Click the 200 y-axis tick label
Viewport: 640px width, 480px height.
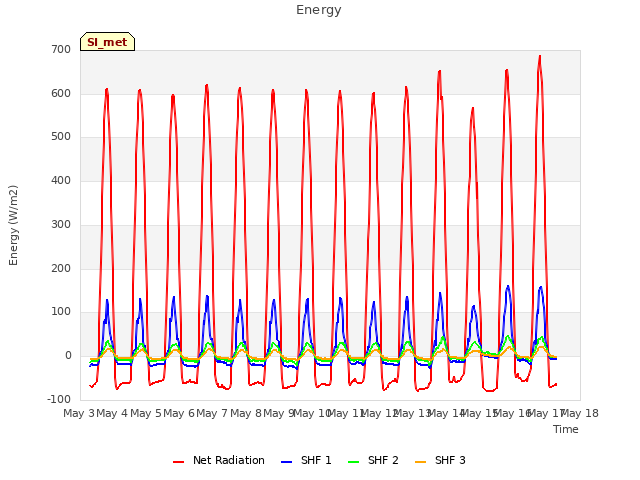click(61, 269)
